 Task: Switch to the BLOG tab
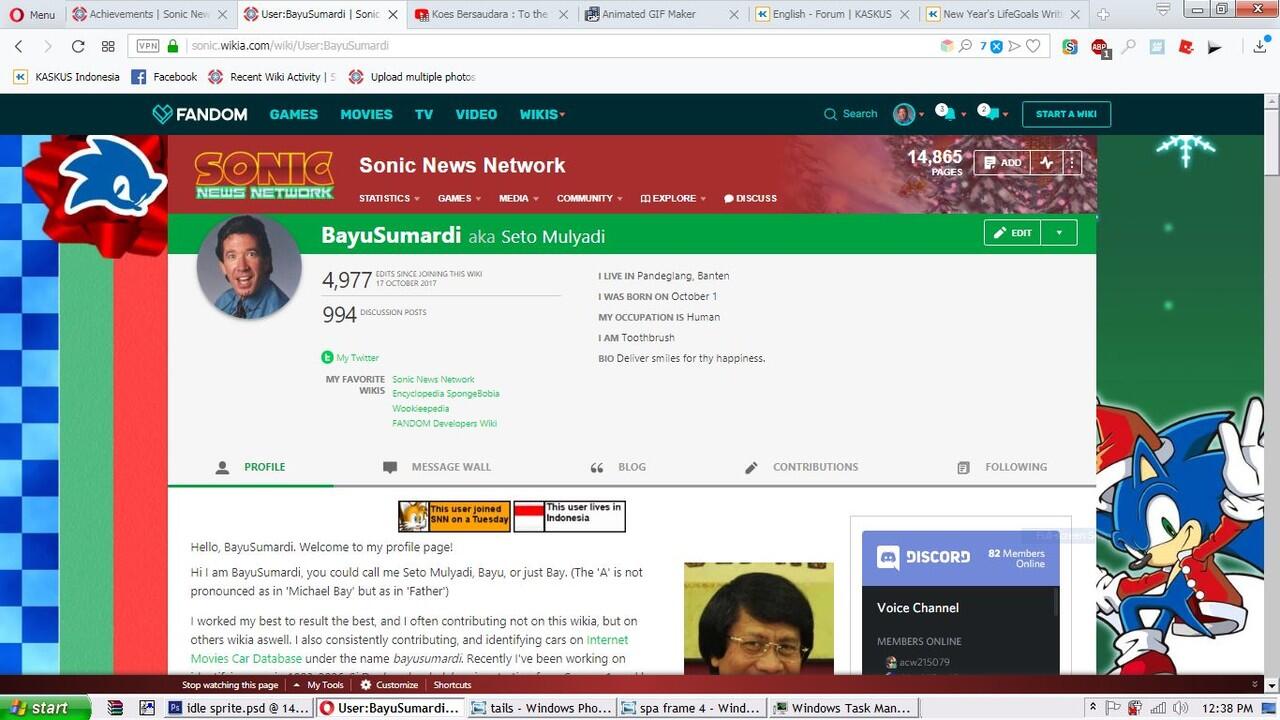[x=618, y=467]
